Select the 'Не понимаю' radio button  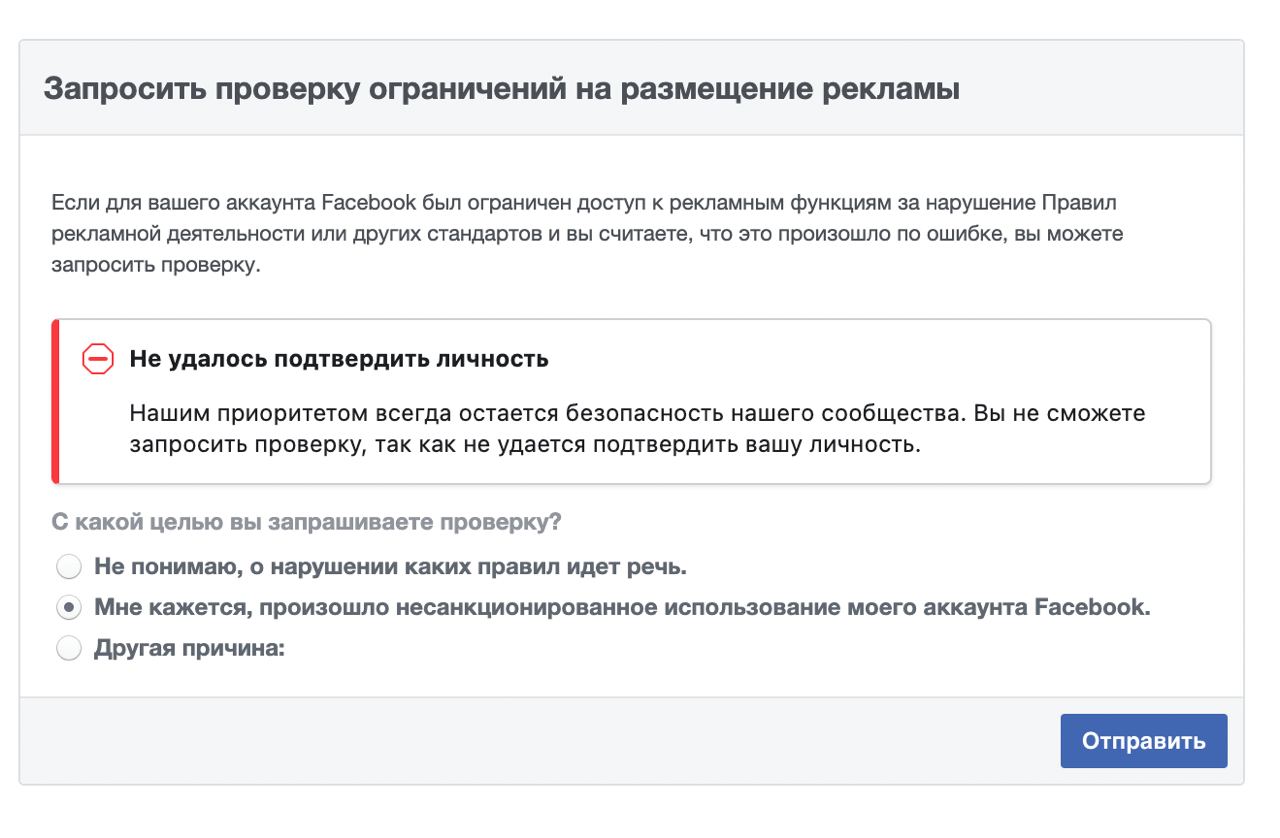click(x=69, y=568)
